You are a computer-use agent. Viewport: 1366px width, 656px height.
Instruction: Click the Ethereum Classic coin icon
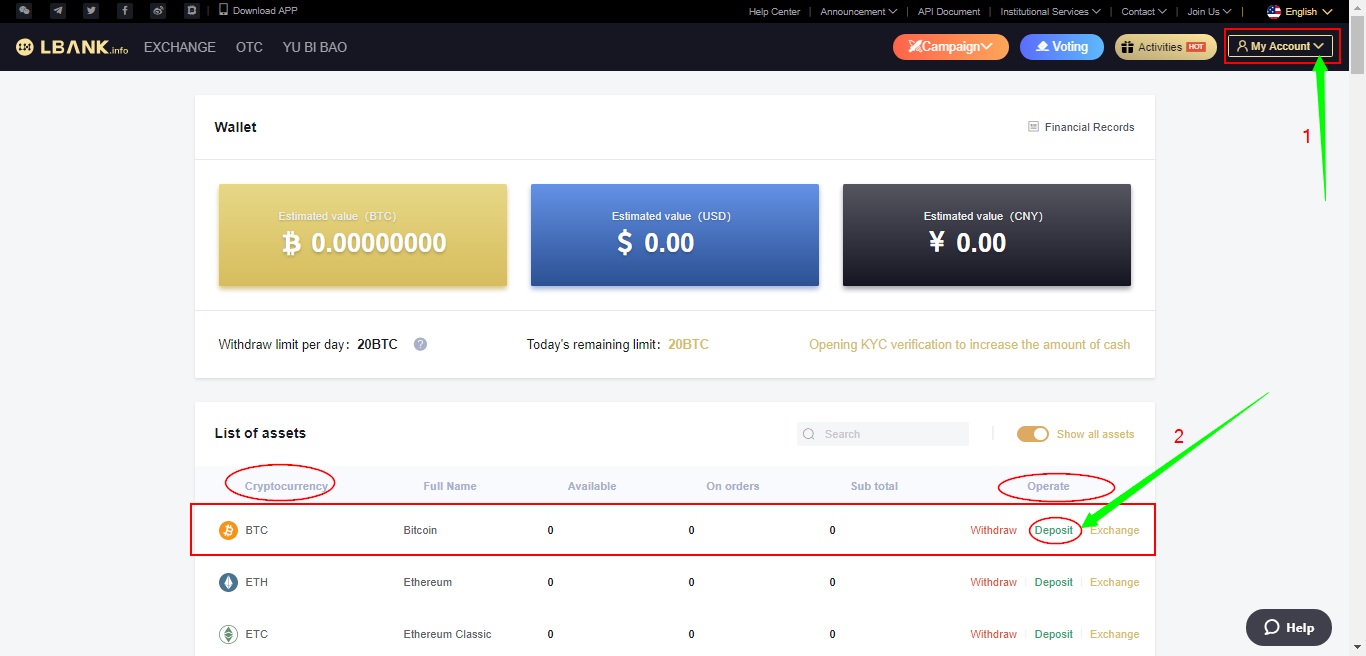(x=229, y=634)
